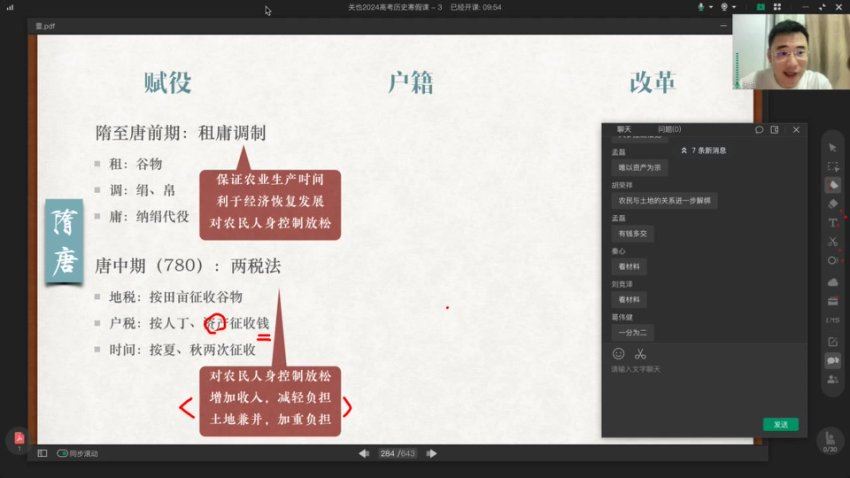The image size is (850, 478).
Task: Click the scissors screenshot icon in chat
Action: pyautogui.click(x=640, y=354)
